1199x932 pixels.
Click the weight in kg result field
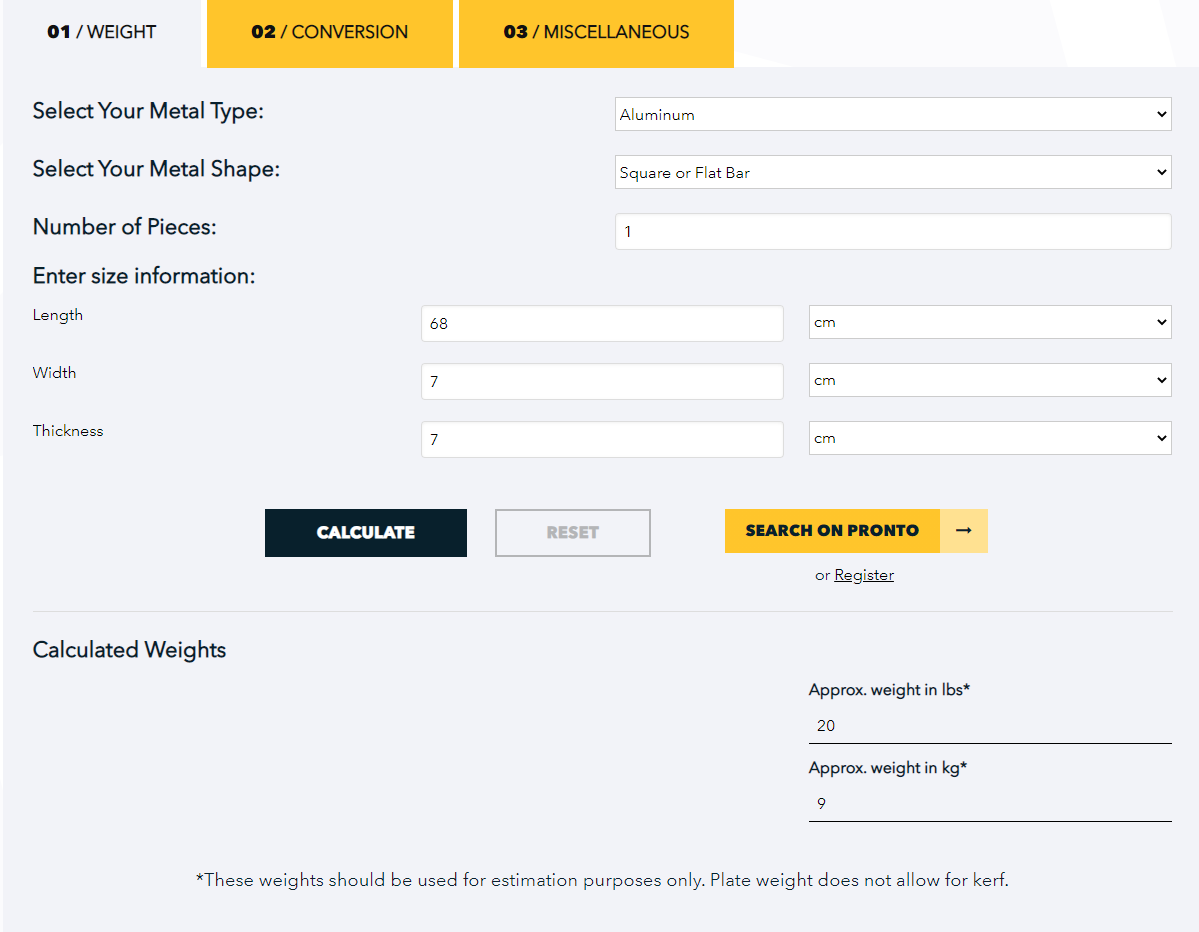989,804
